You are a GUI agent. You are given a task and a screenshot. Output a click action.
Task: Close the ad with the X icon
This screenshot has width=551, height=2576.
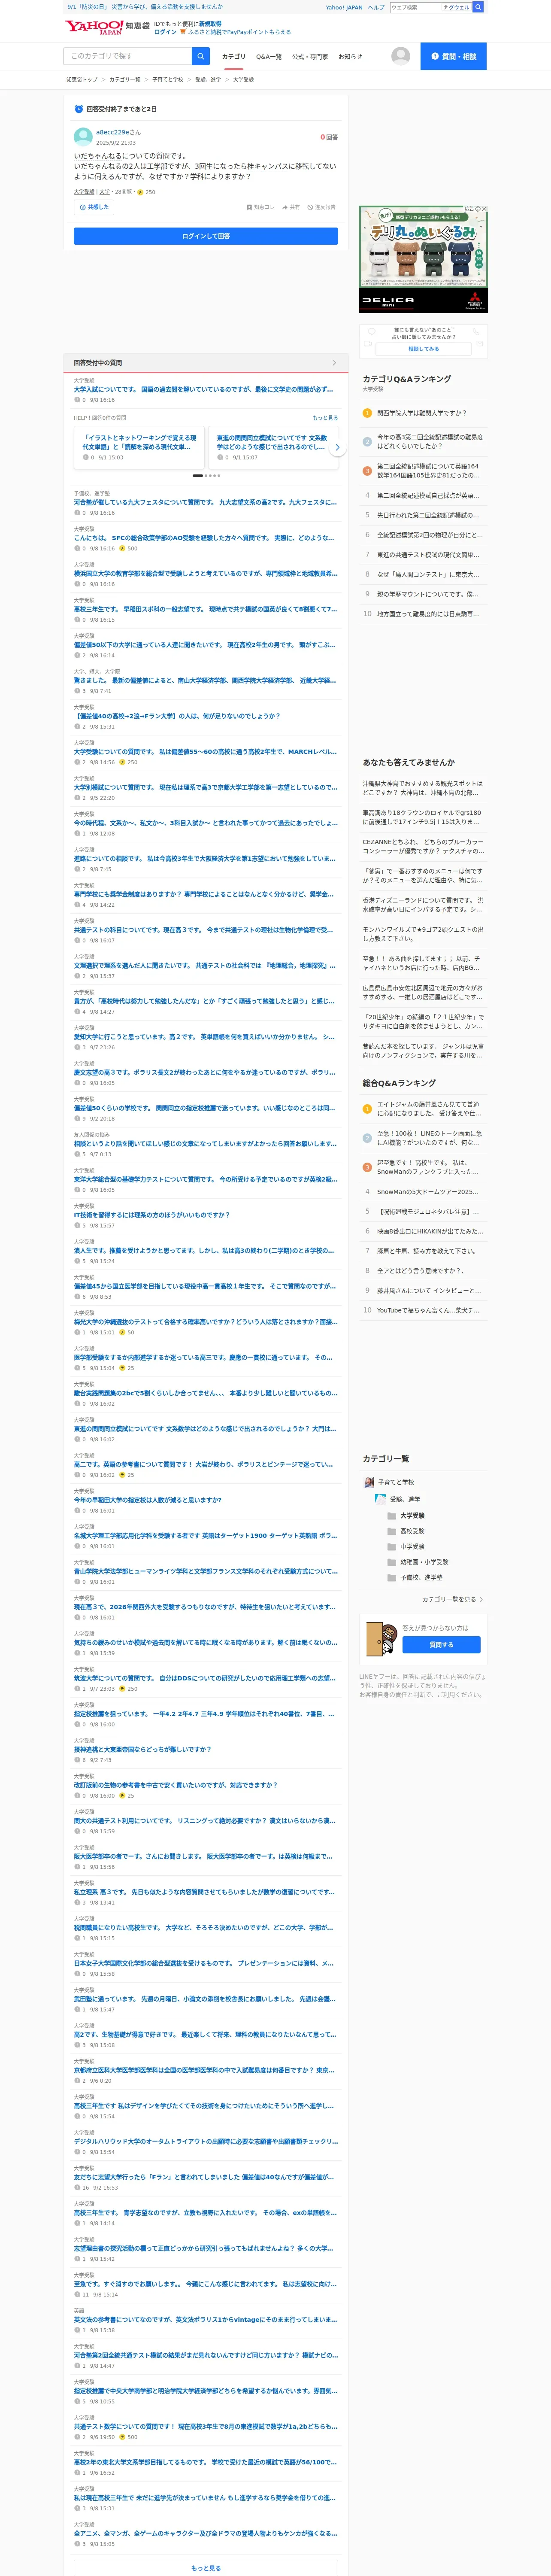[x=484, y=209]
